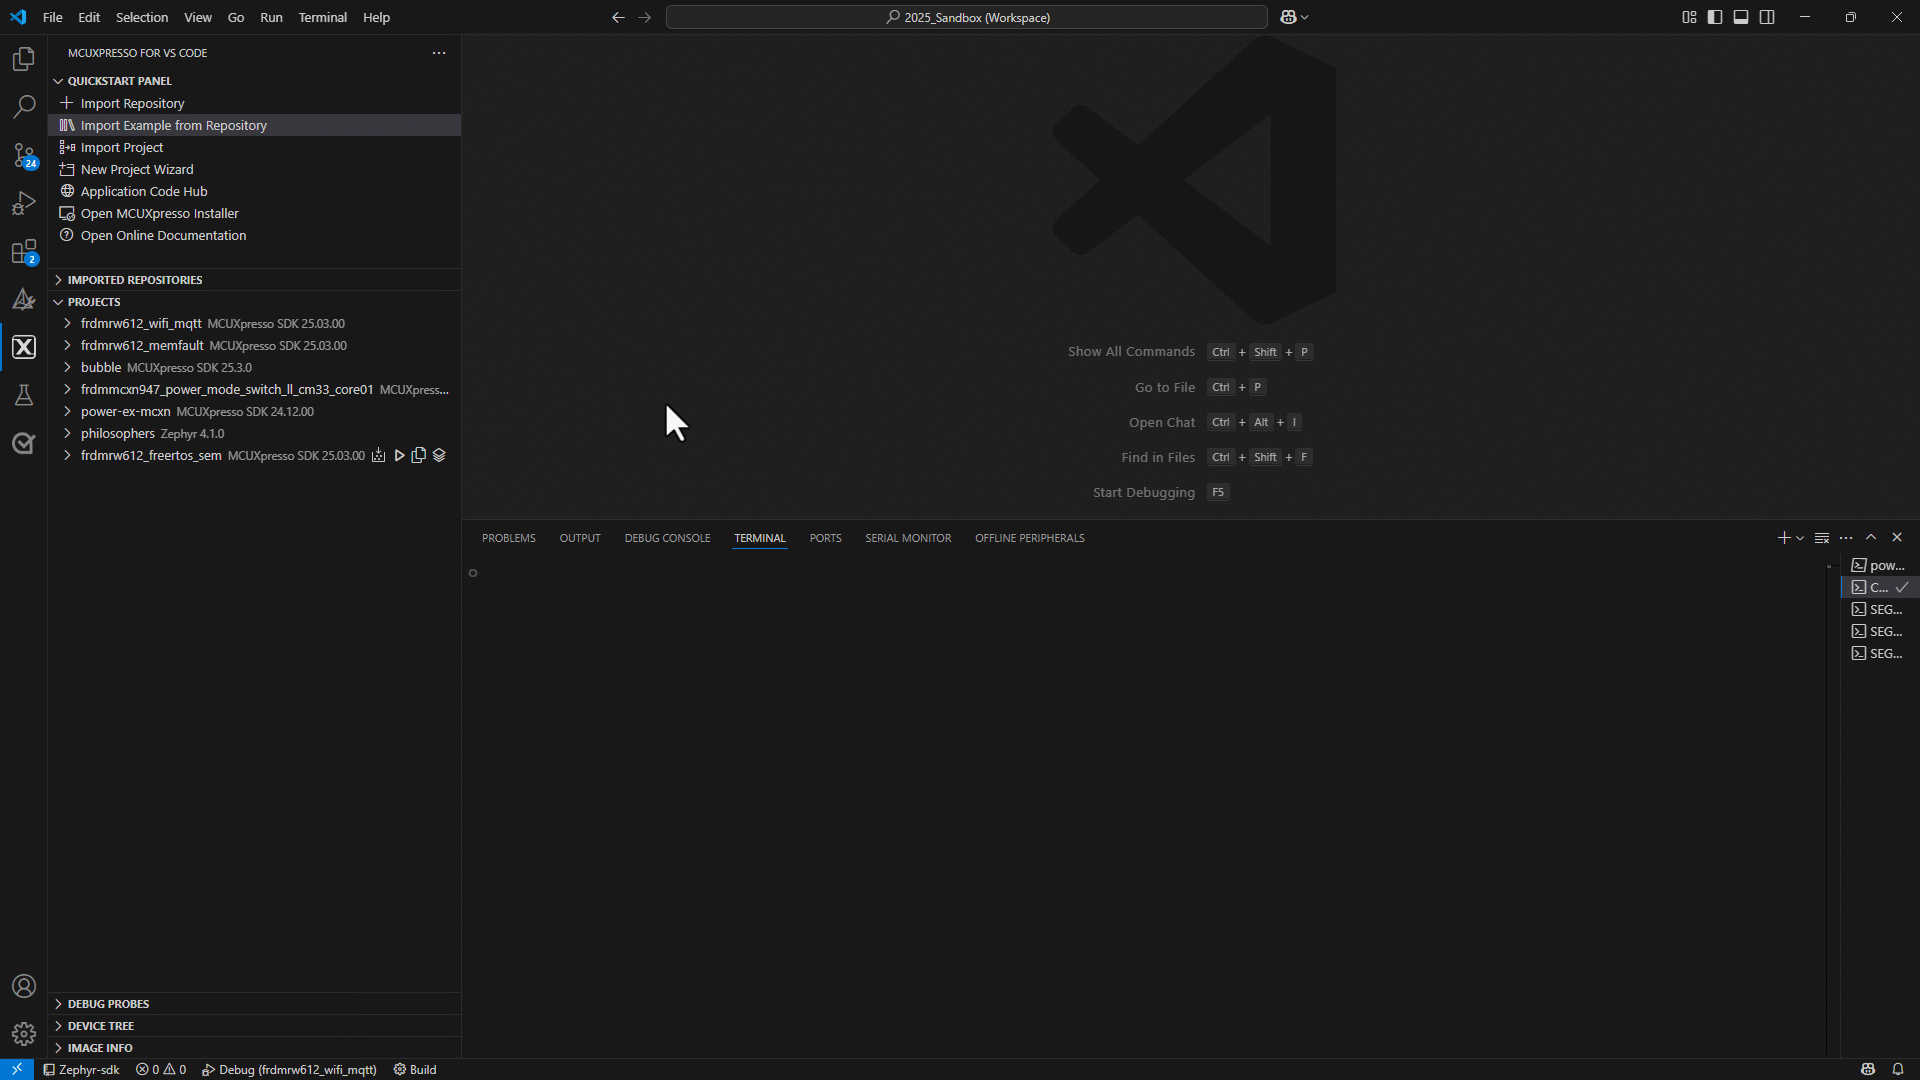Open Source Control with 24 changes badge
The height and width of the screenshot is (1080, 1920).
click(x=24, y=155)
